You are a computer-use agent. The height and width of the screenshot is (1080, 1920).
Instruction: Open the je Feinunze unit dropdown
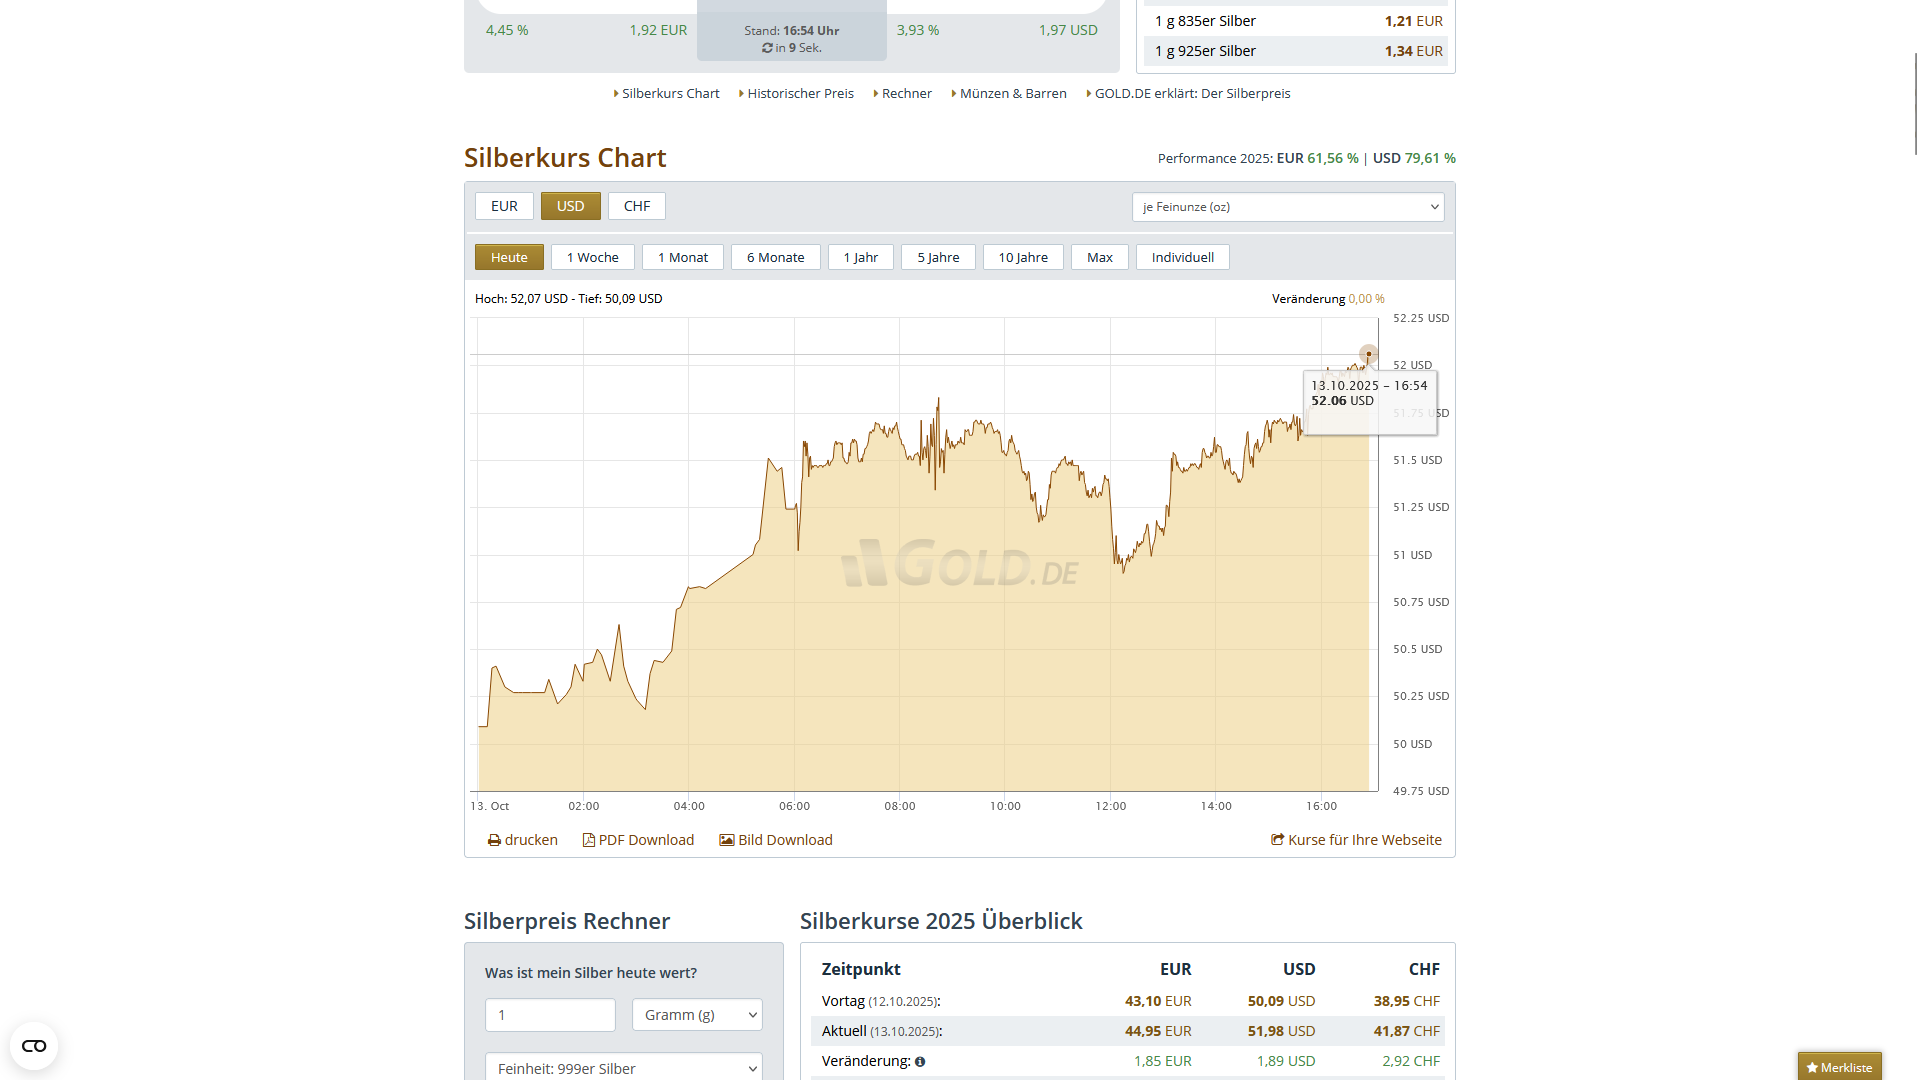[1288, 207]
